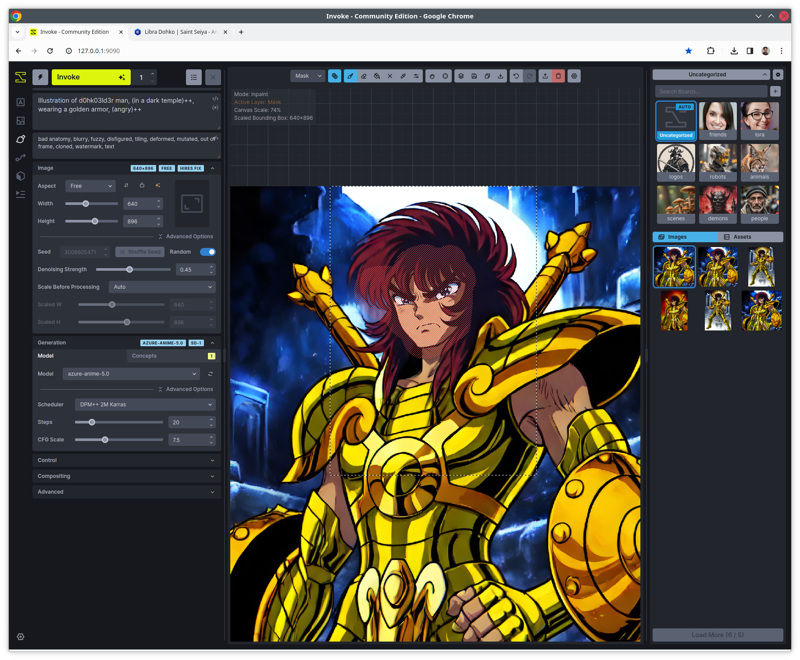Screen dimensions: 800x660
Task: Switch to the Assets gallery tab
Action: pos(751,237)
